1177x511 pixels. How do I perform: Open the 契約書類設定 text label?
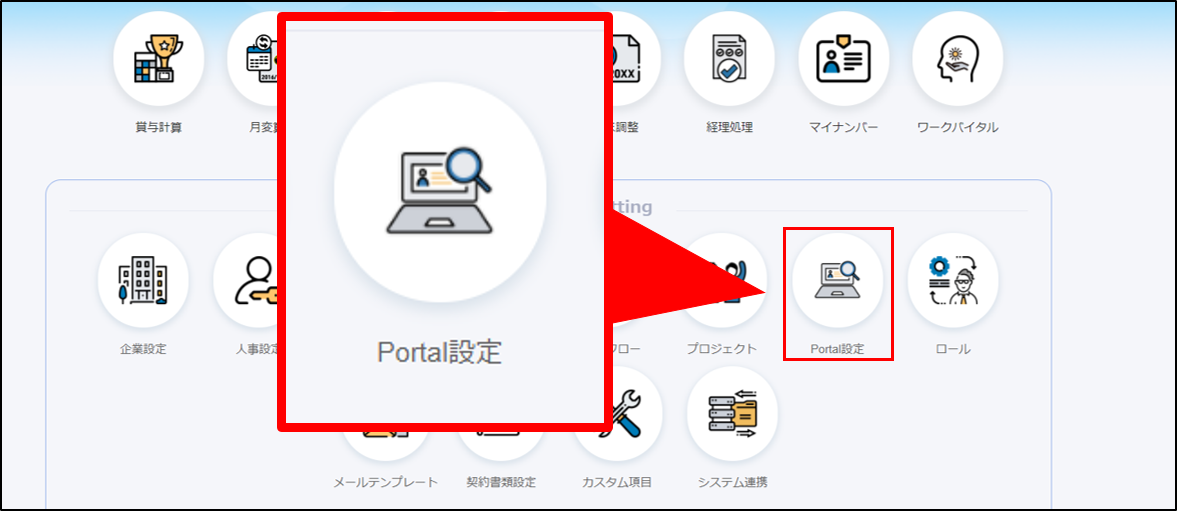tap(501, 482)
